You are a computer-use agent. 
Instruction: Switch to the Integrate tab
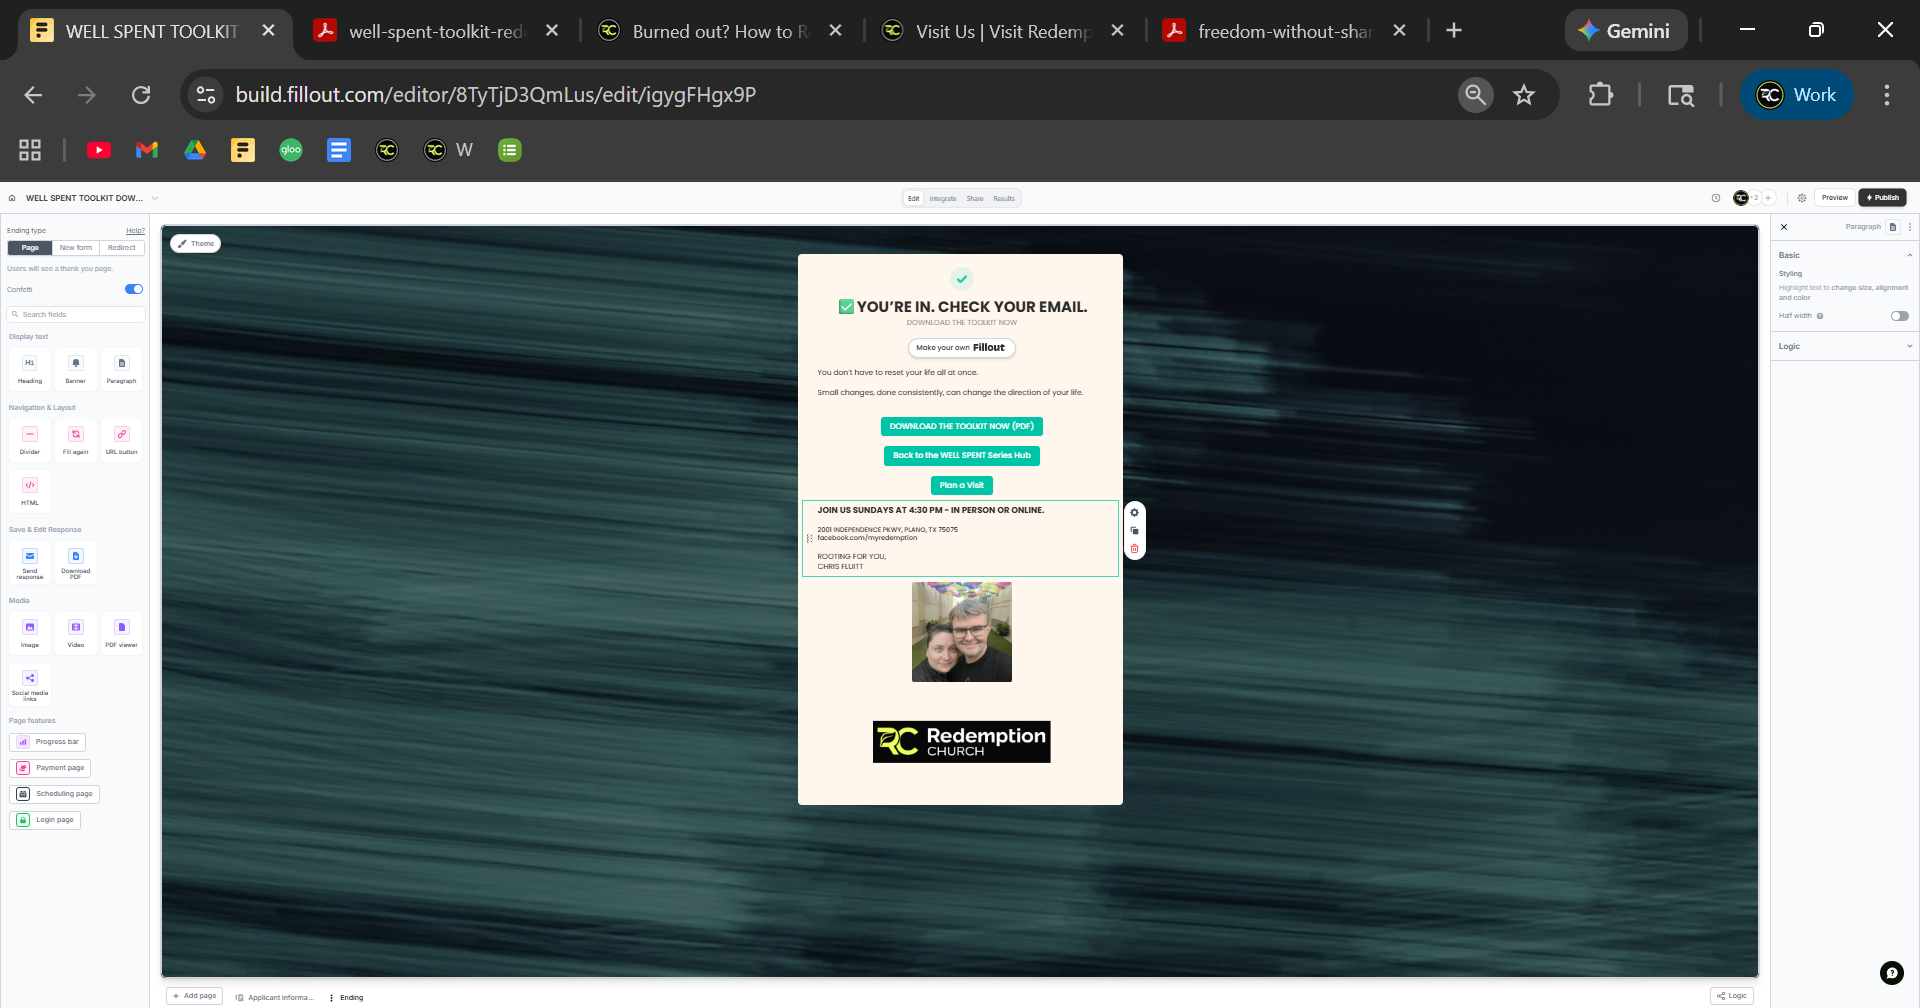(942, 199)
